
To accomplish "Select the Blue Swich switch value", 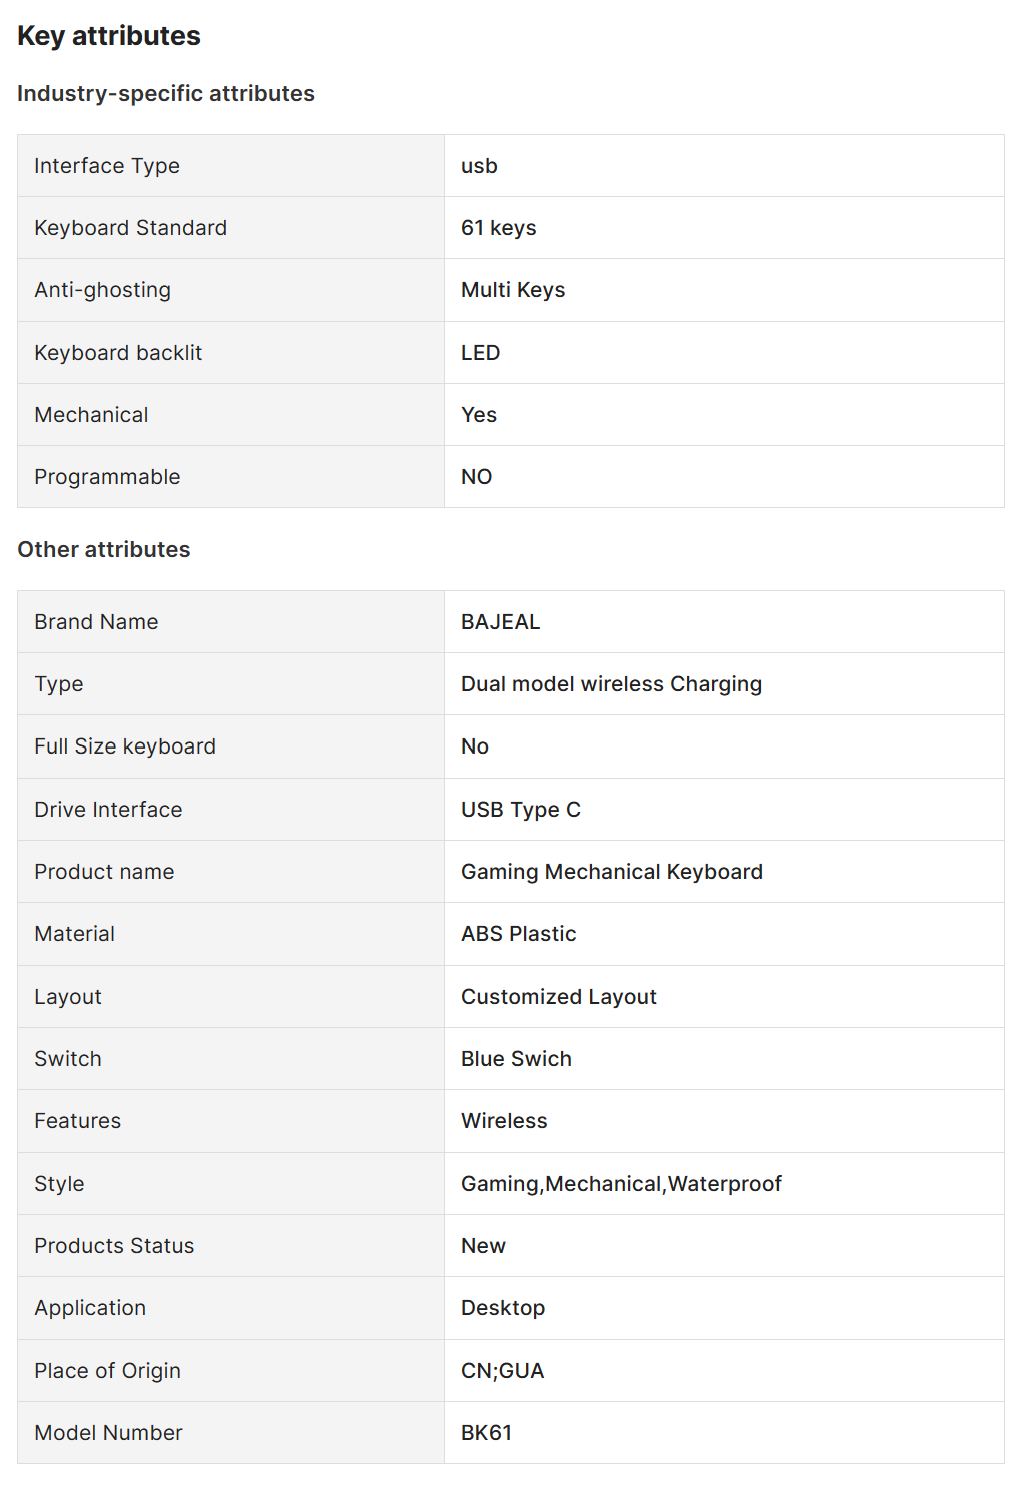I will pyautogui.click(x=516, y=1059).
